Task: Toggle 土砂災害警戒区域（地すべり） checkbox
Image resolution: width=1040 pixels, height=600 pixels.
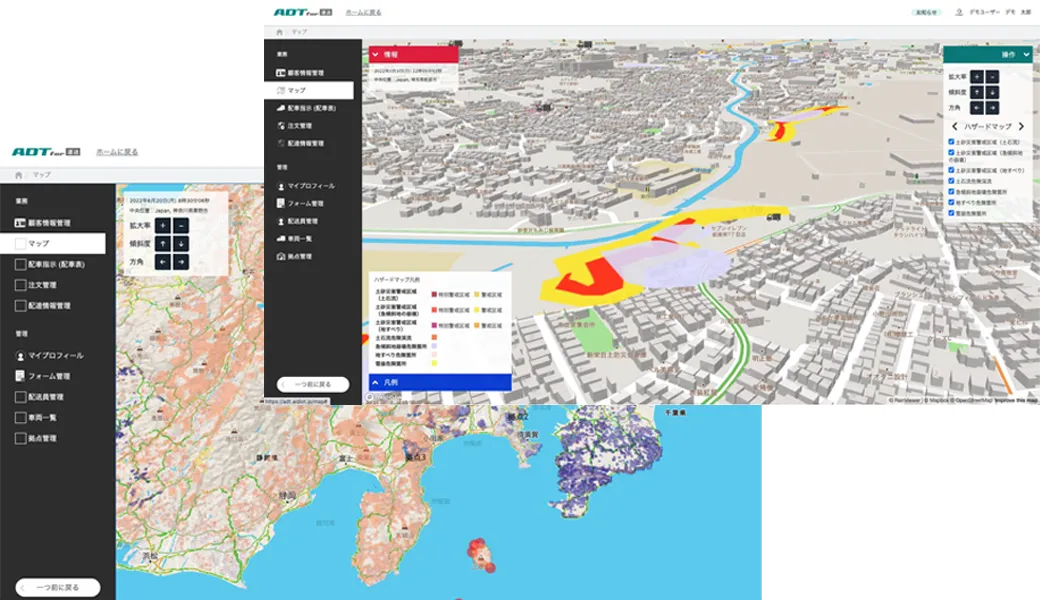Action: coord(951,170)
